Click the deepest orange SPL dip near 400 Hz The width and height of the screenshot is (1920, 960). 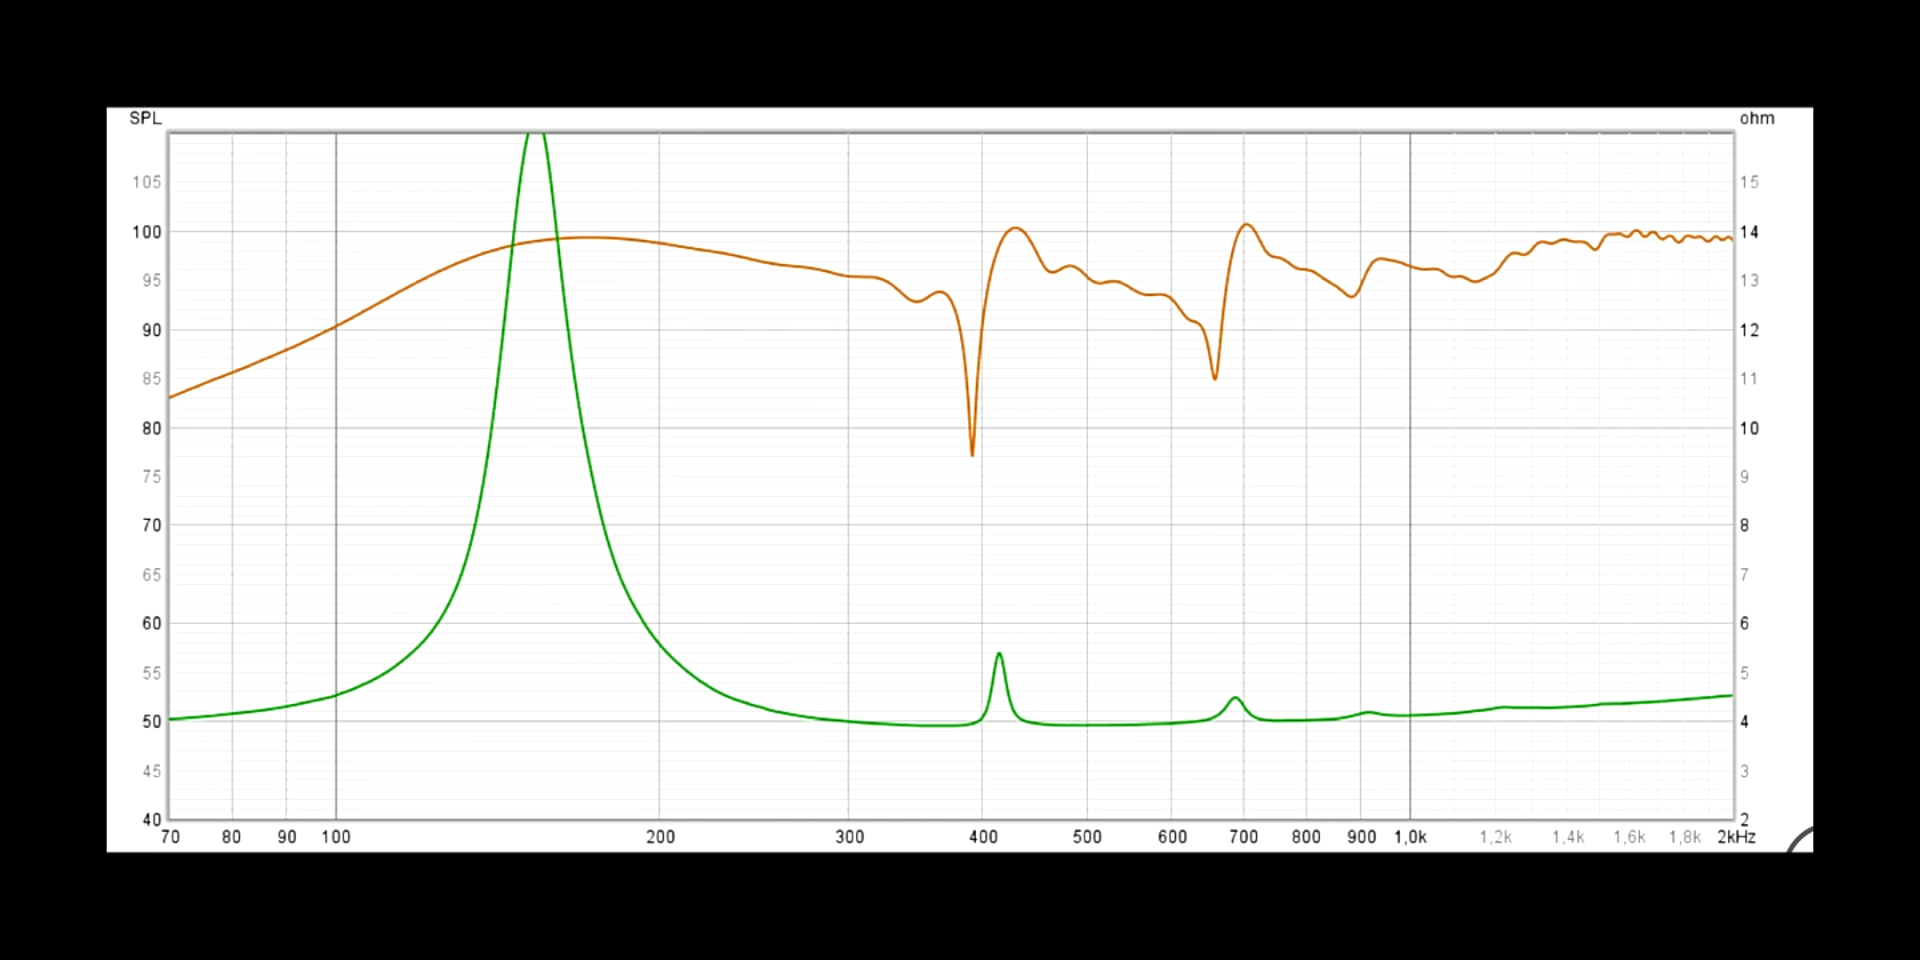[x=972, y=454]
